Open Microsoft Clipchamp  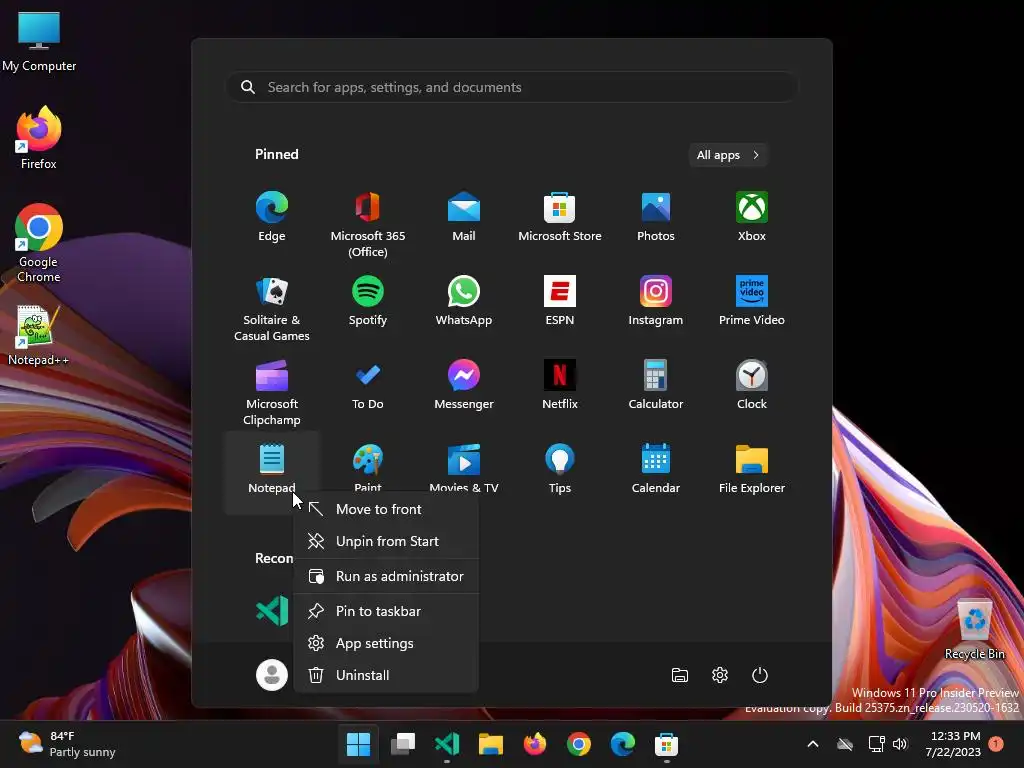coord(272,394)
